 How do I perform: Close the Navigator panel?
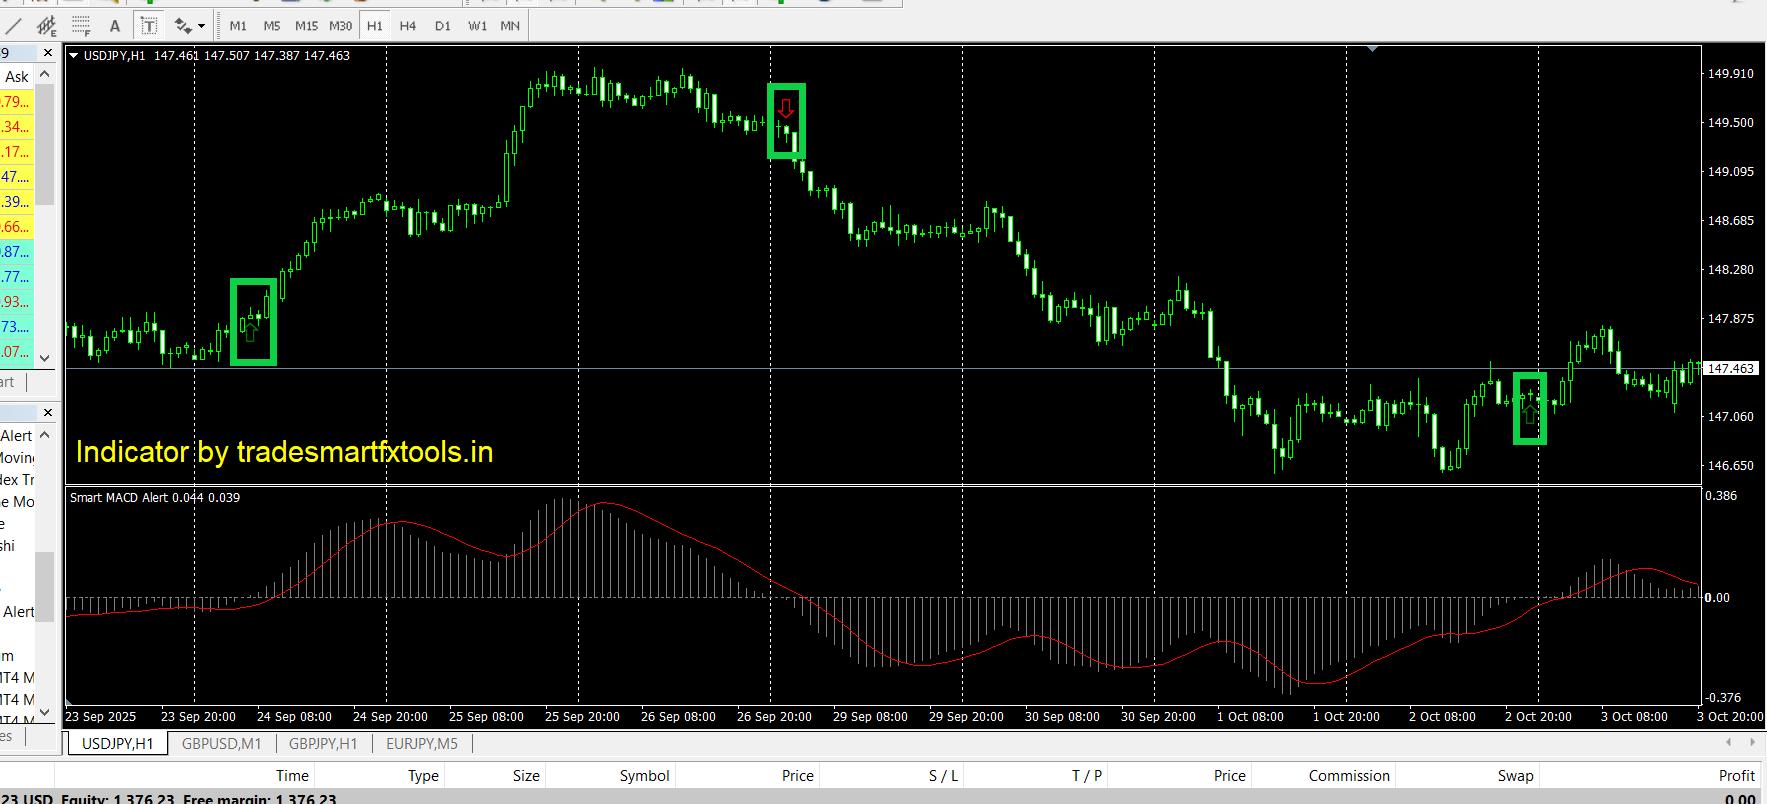[47, 412]
